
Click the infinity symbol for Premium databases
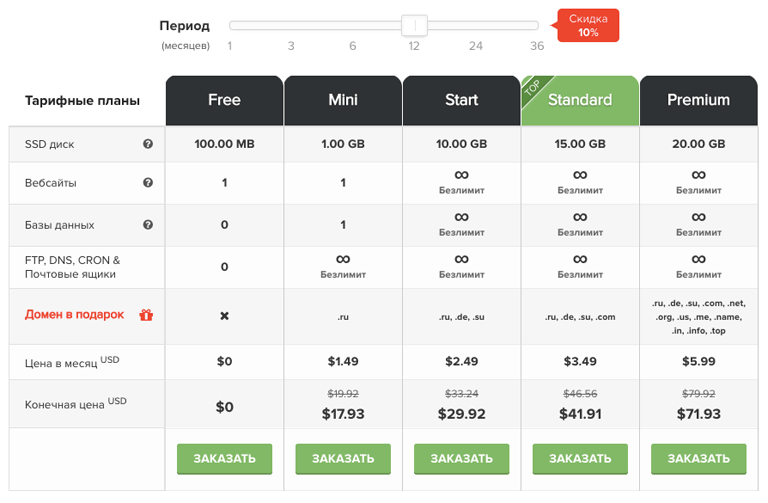pyautogui.click(x=698, y=217)
